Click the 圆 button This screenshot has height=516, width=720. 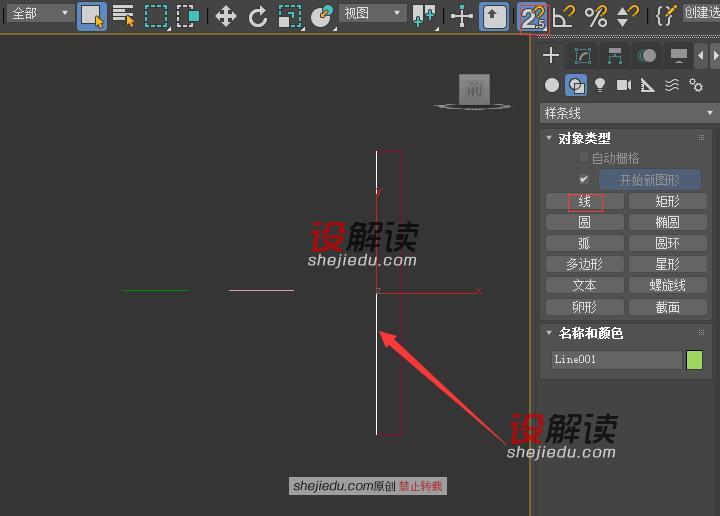[x=585, y=222]
